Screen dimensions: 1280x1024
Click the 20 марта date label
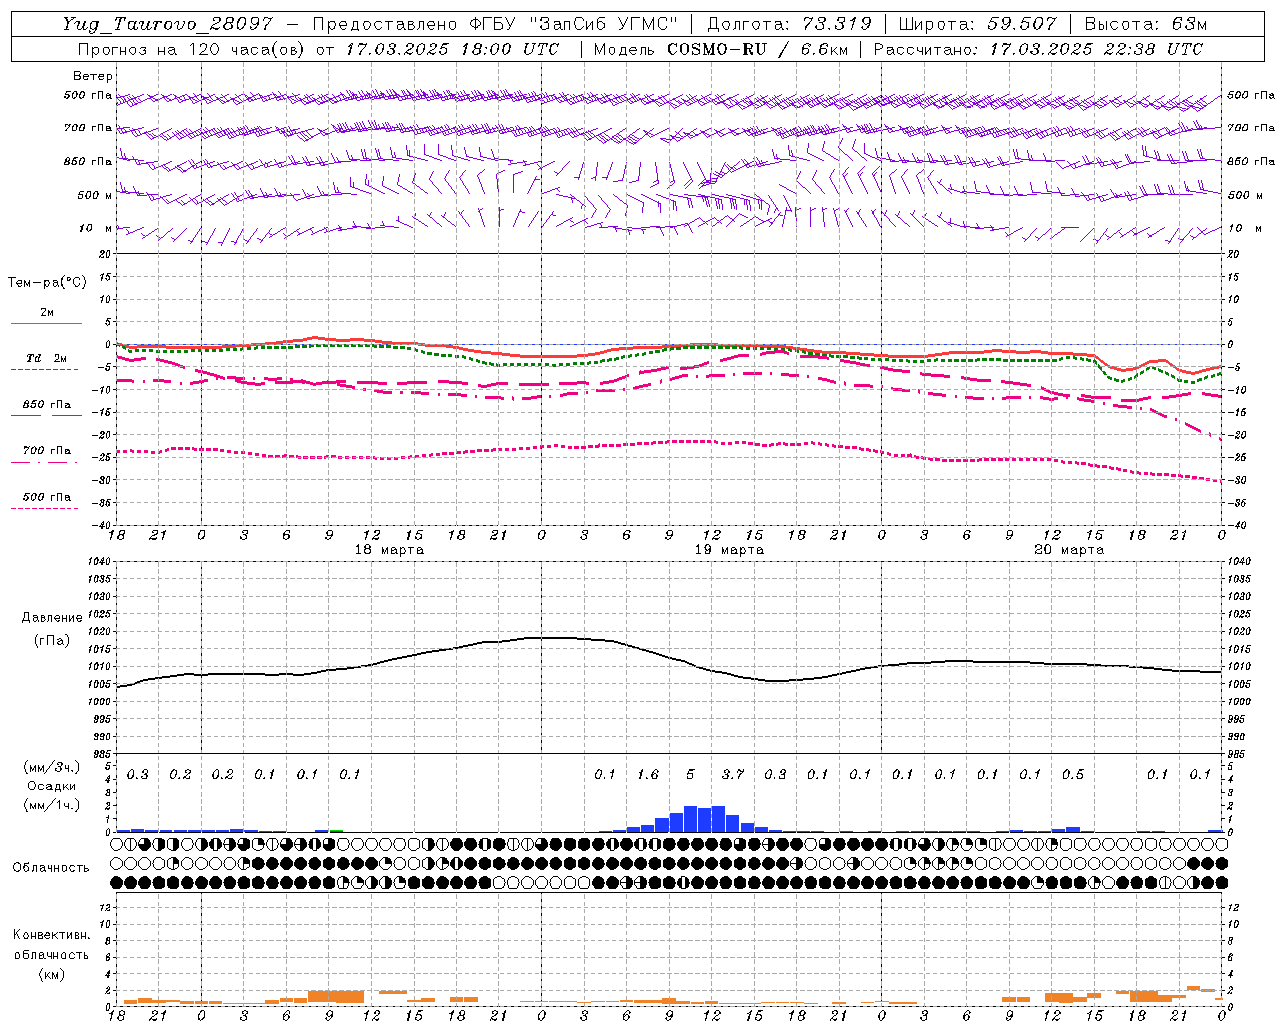coord(1069,550)
